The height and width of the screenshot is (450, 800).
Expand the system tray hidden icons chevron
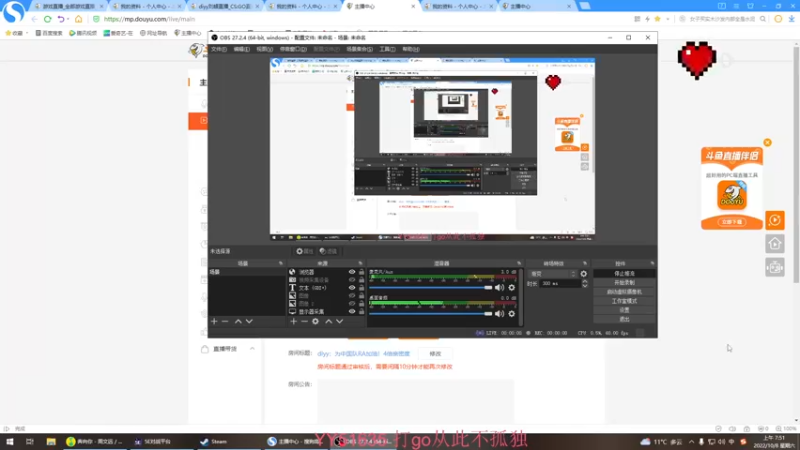tap(691, 442)
